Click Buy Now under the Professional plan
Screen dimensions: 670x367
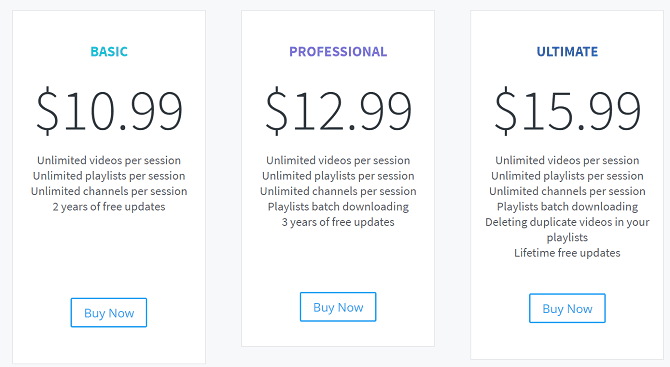pyautogui.click(x=338, y=307)
